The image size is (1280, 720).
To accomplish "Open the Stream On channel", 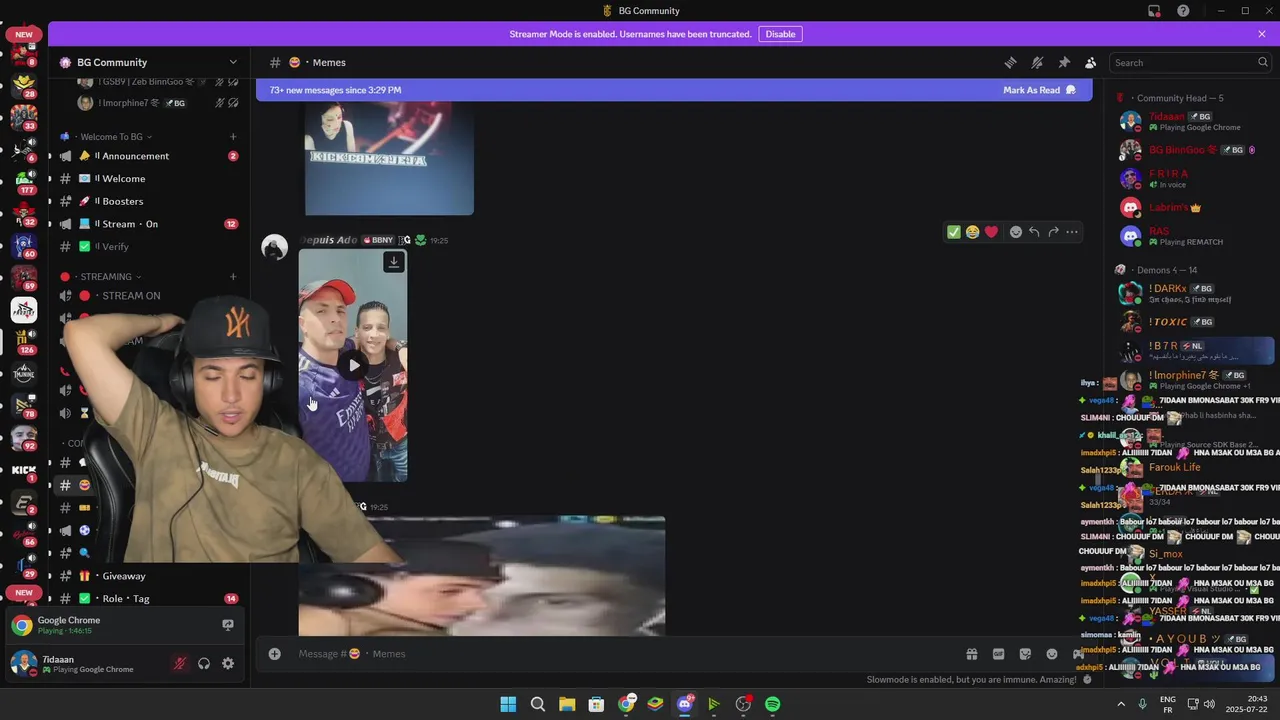I will point(150,224).
